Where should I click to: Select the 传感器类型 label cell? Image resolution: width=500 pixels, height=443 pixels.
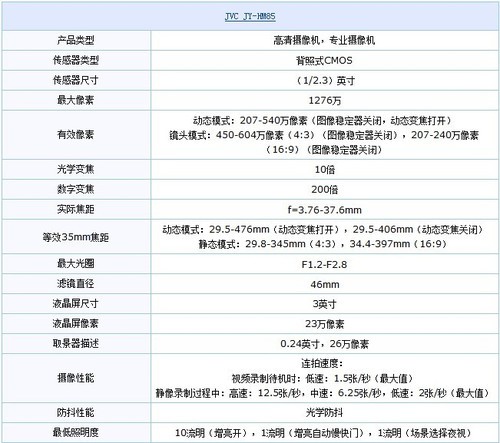coord(76,60)
